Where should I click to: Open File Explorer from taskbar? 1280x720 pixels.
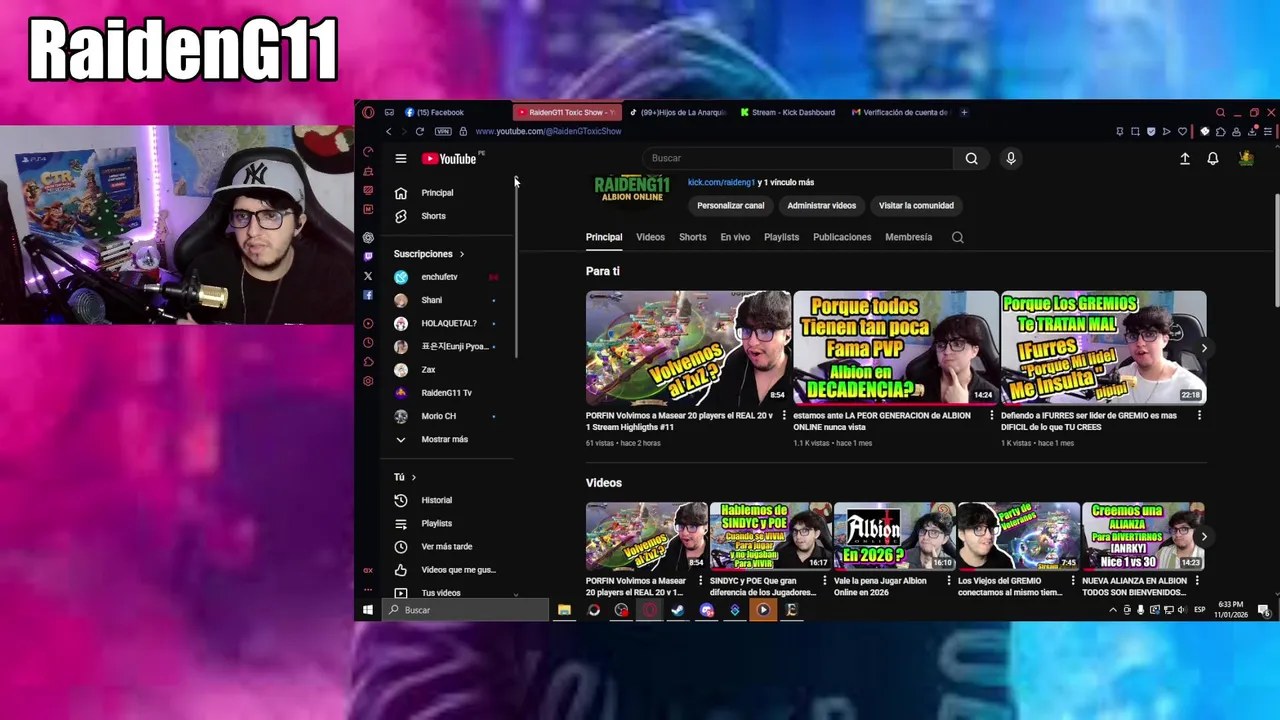(x=564, y=610)
